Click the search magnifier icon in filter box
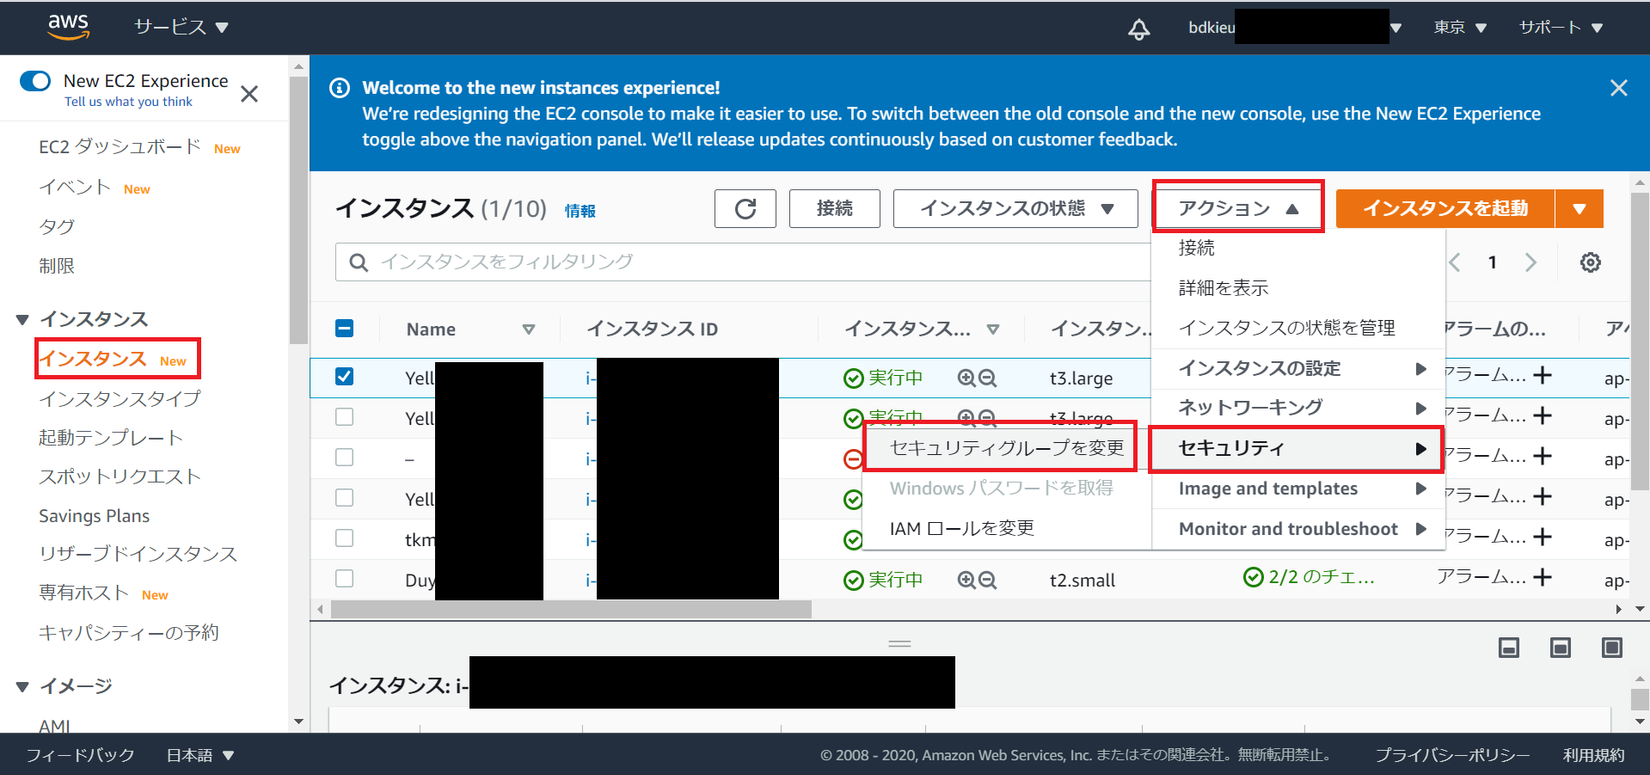Screen dimensions: 1650x775 (358, 262)
